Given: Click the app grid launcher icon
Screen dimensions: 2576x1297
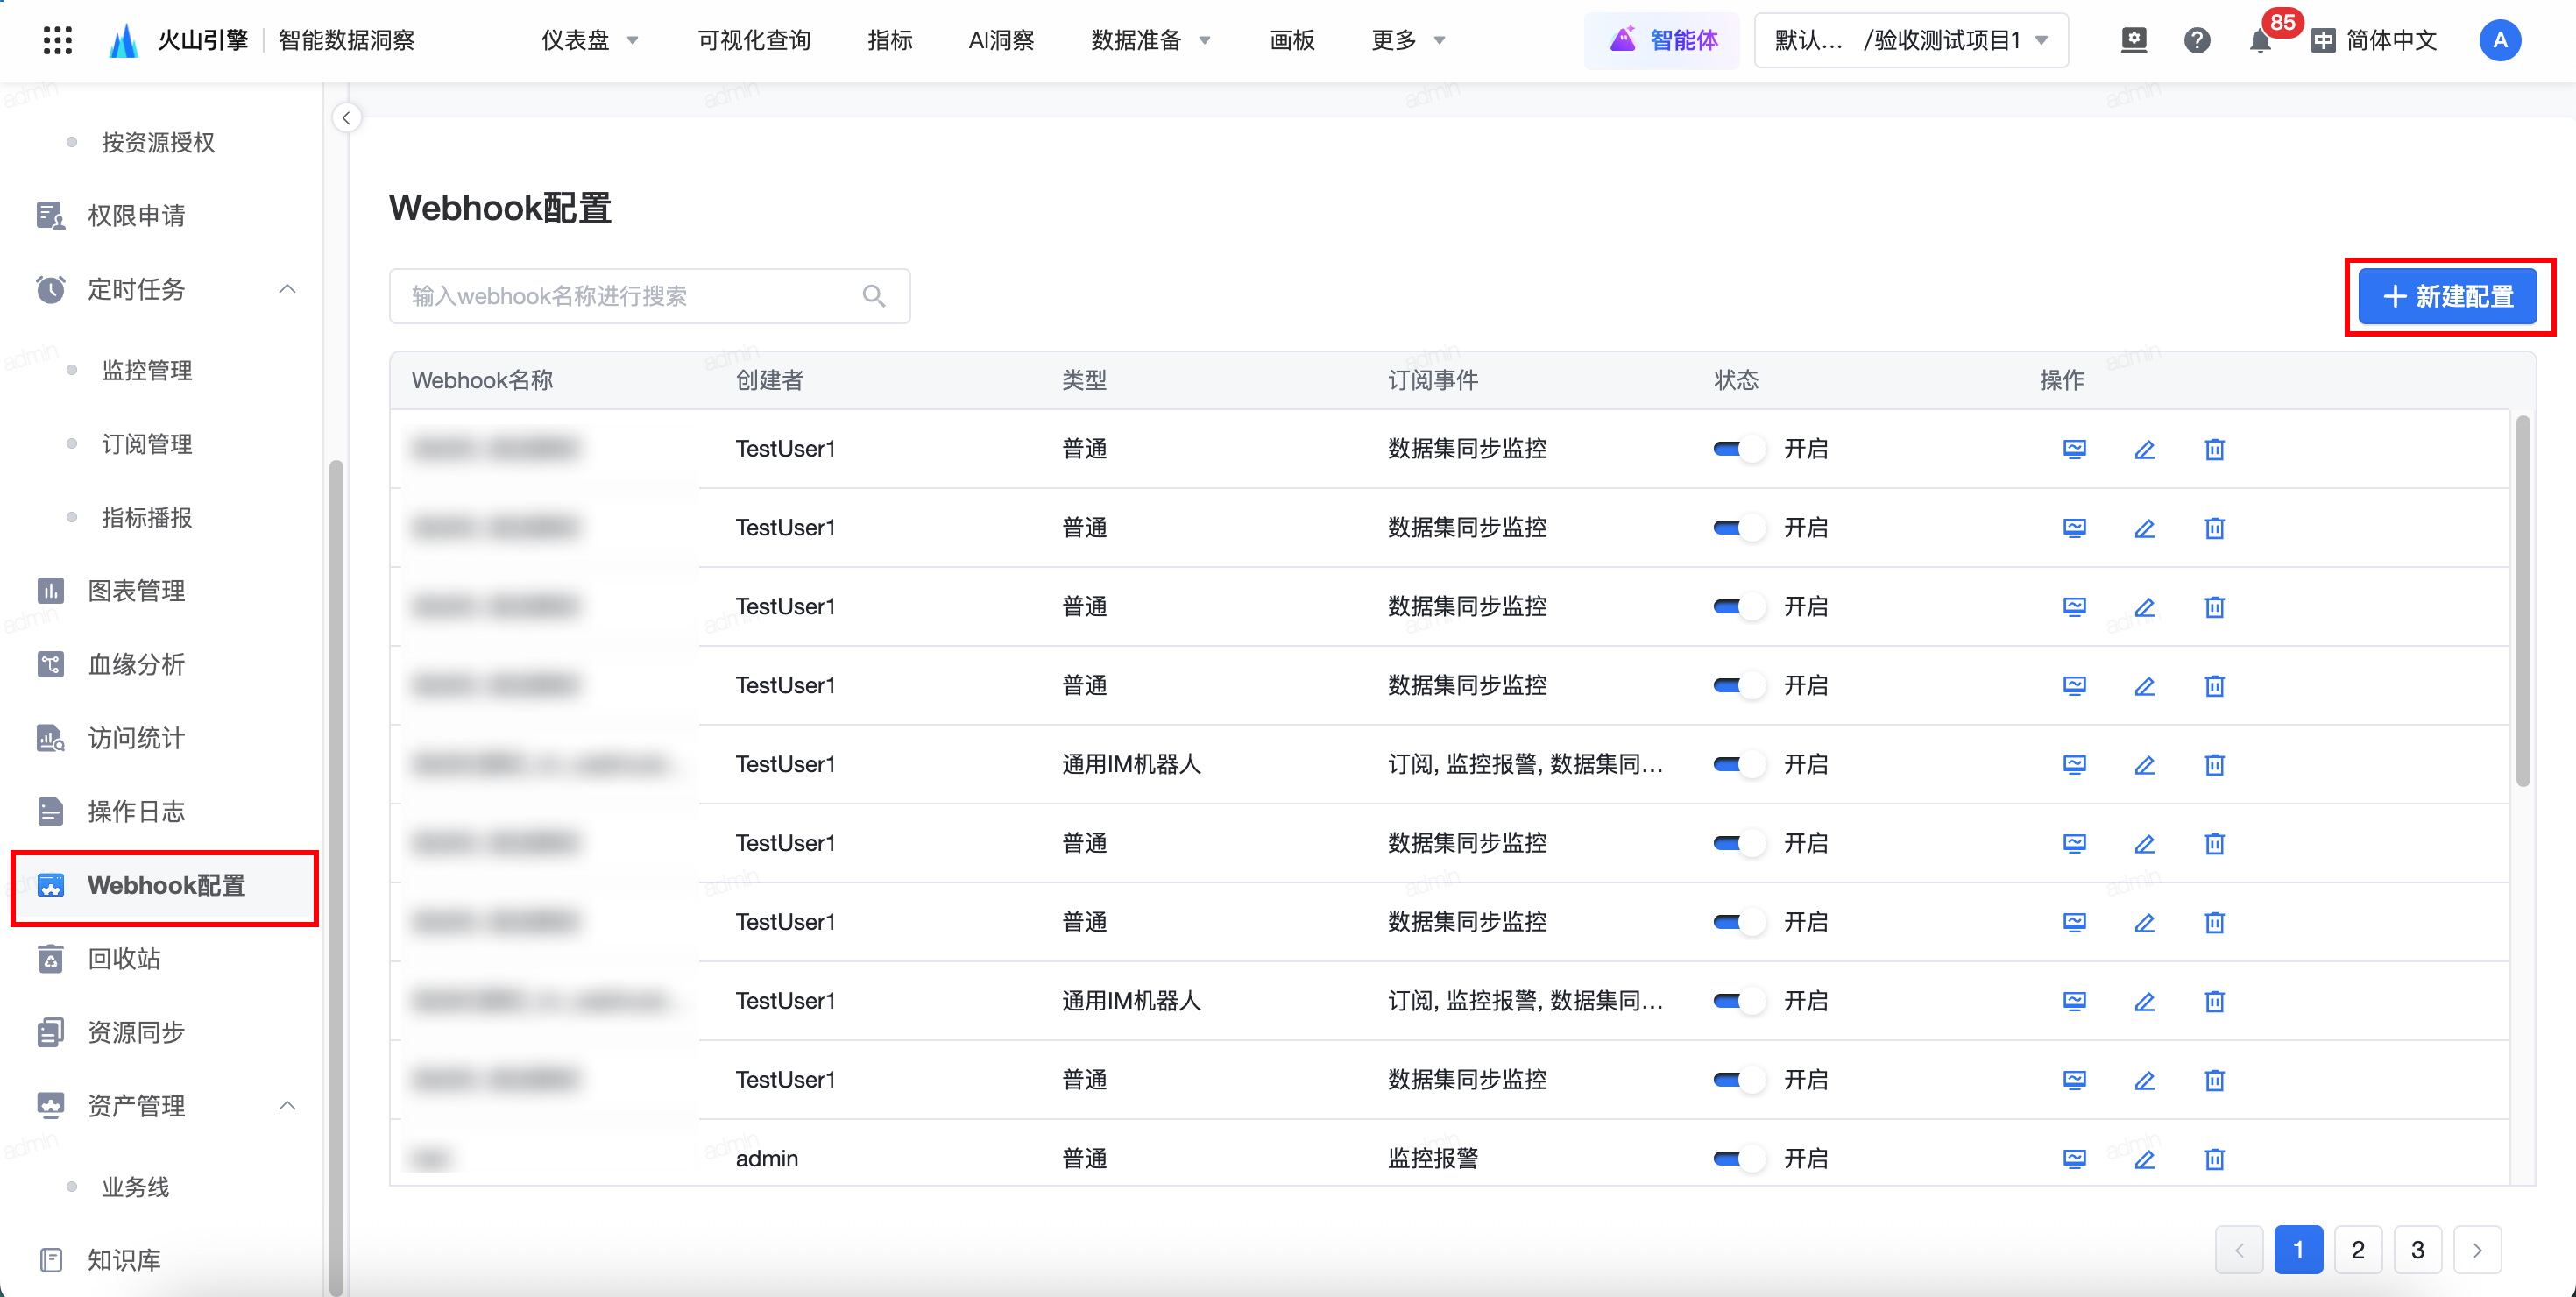Looking at the screenshot, I should pyautogui.click(x=58, y=41).
